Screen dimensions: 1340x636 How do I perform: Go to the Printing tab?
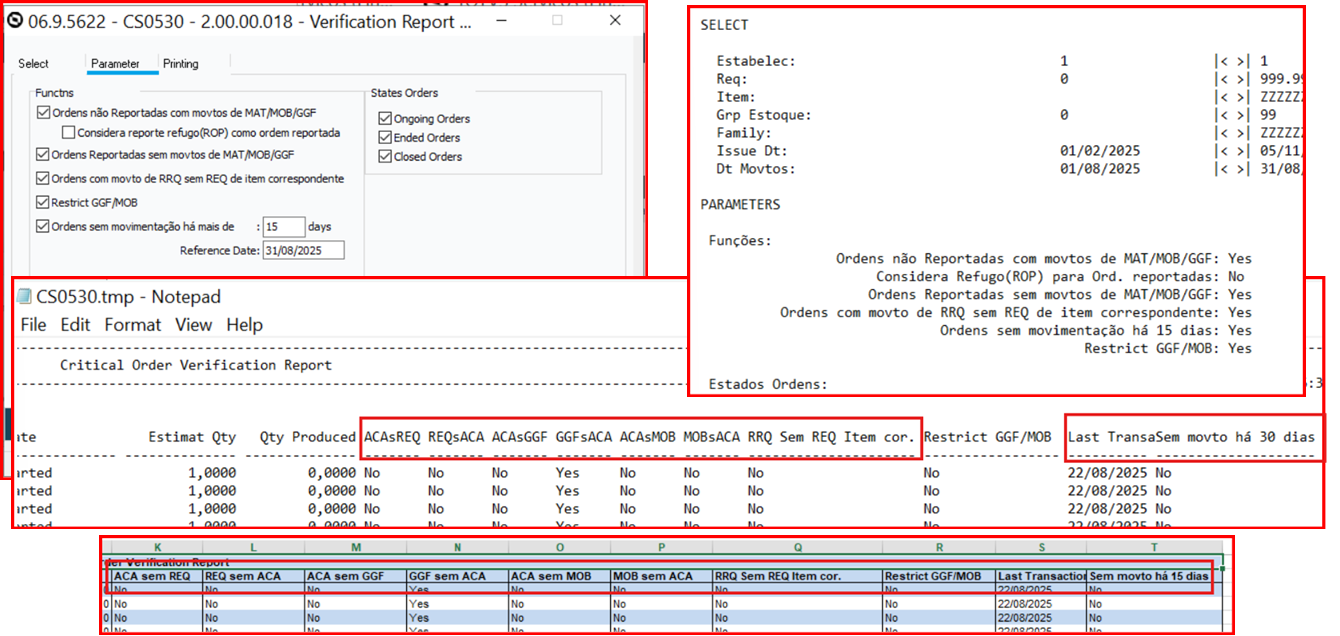point(181,64)
